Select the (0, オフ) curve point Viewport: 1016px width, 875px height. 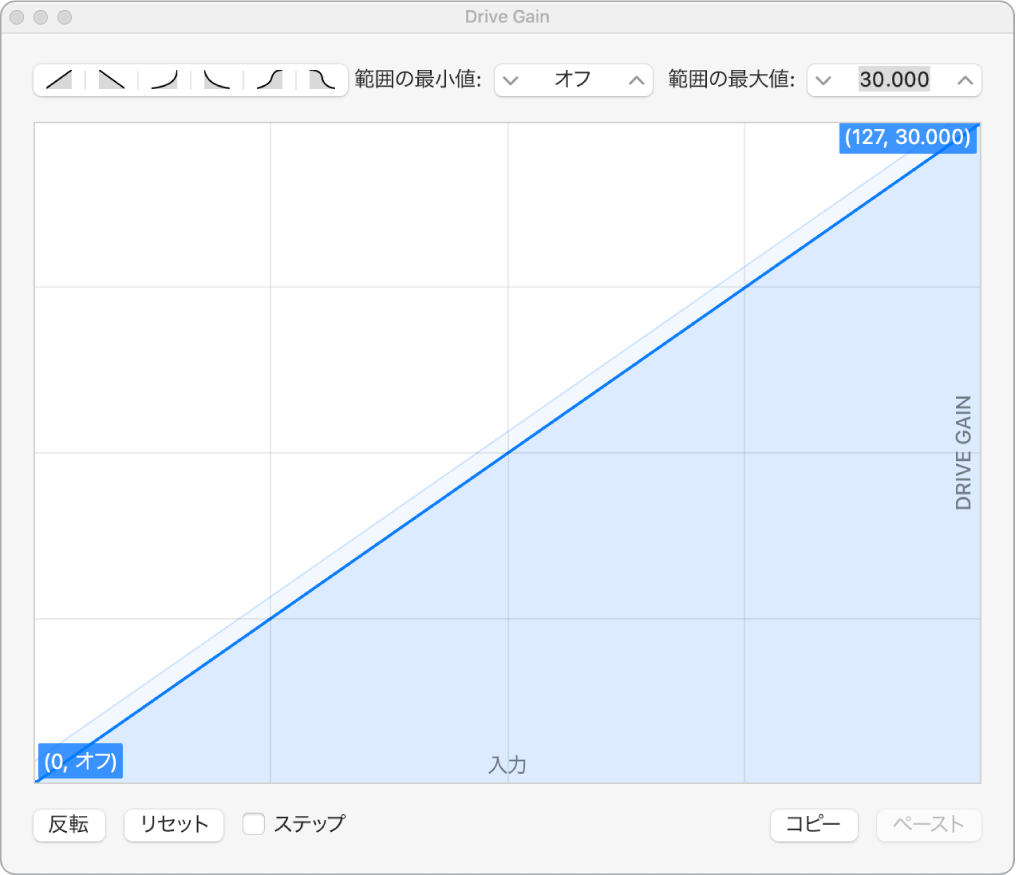click(80, 761)
